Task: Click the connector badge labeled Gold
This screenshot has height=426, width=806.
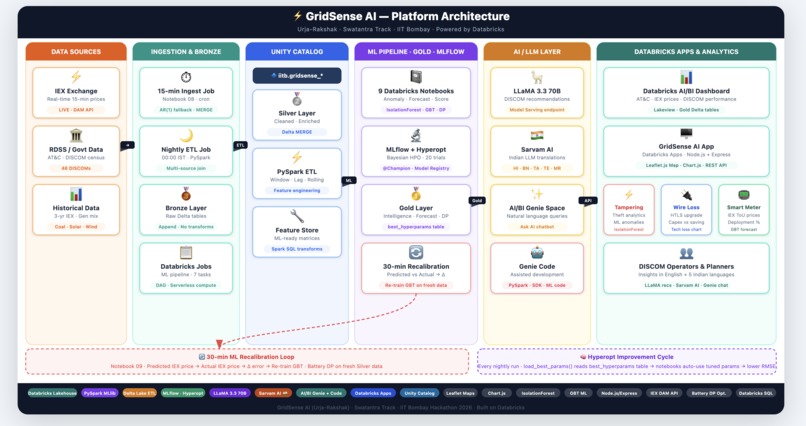Action: (x=477, y=200)
